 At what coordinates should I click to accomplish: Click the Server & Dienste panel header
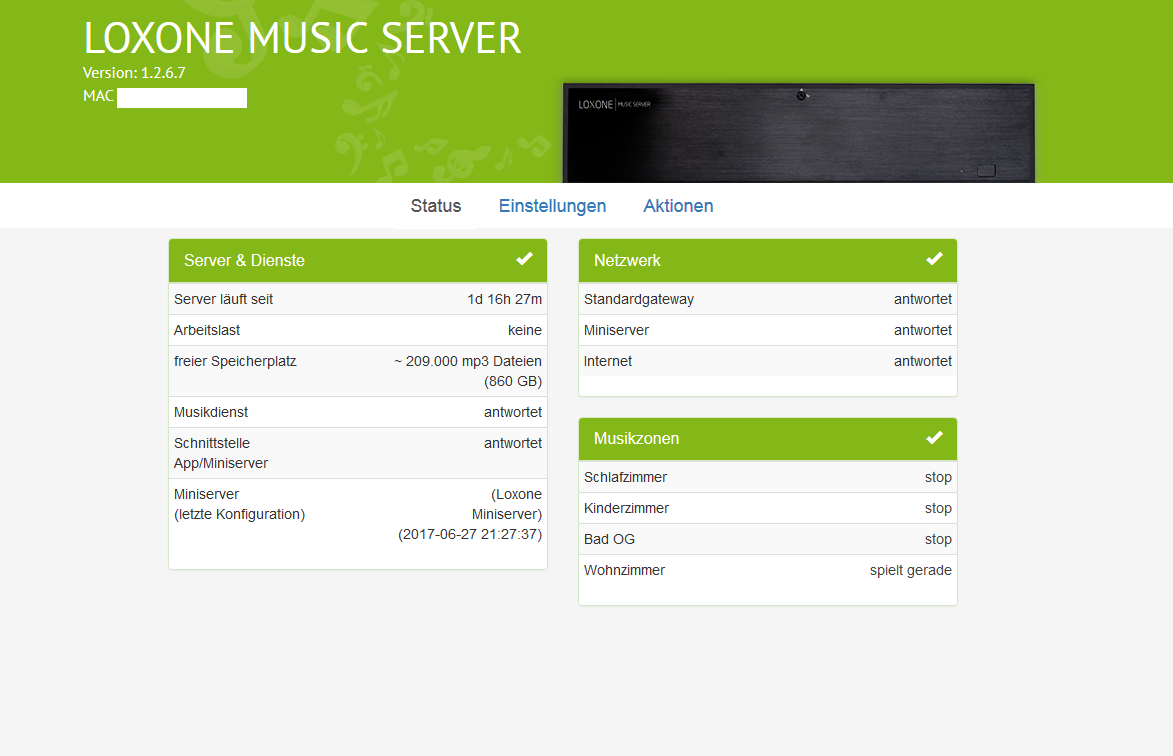[358, 260]
